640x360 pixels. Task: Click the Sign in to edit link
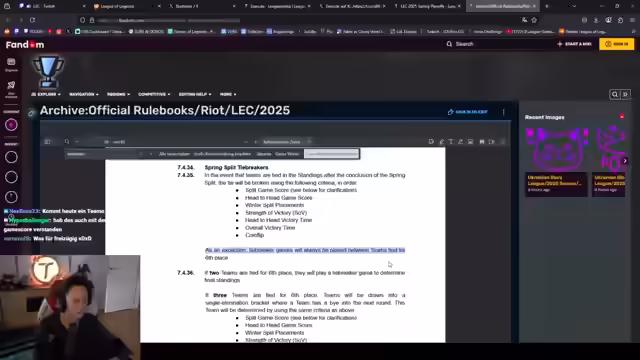coord(468,112)
